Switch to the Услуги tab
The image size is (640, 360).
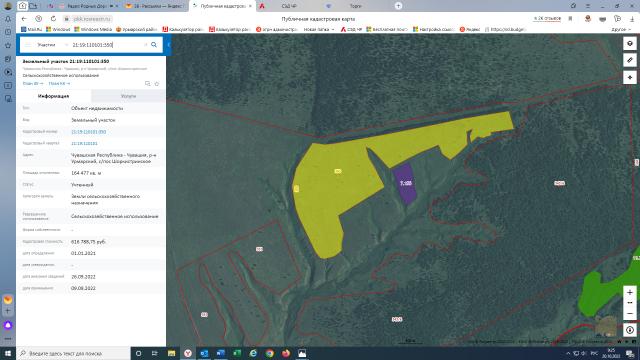pos(128,96)
